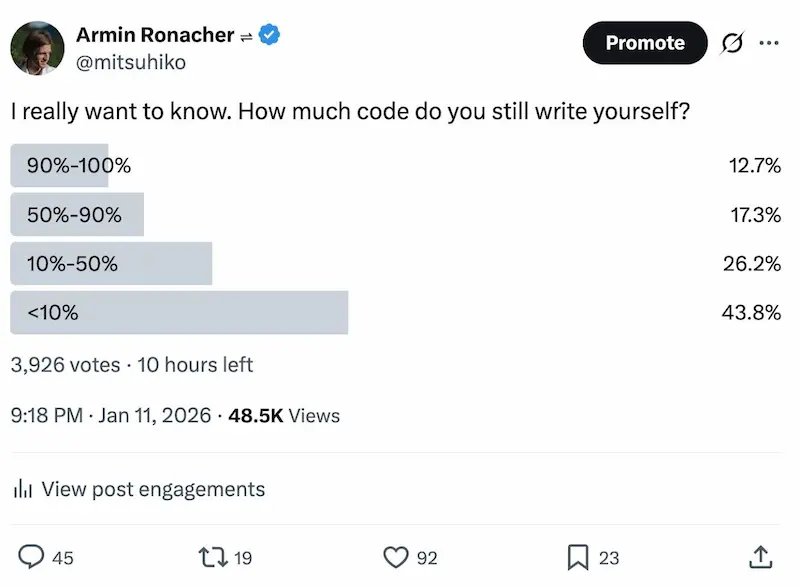Click the Grok slashed circle icon
The image size is (800, 586).
click(732, 43)
